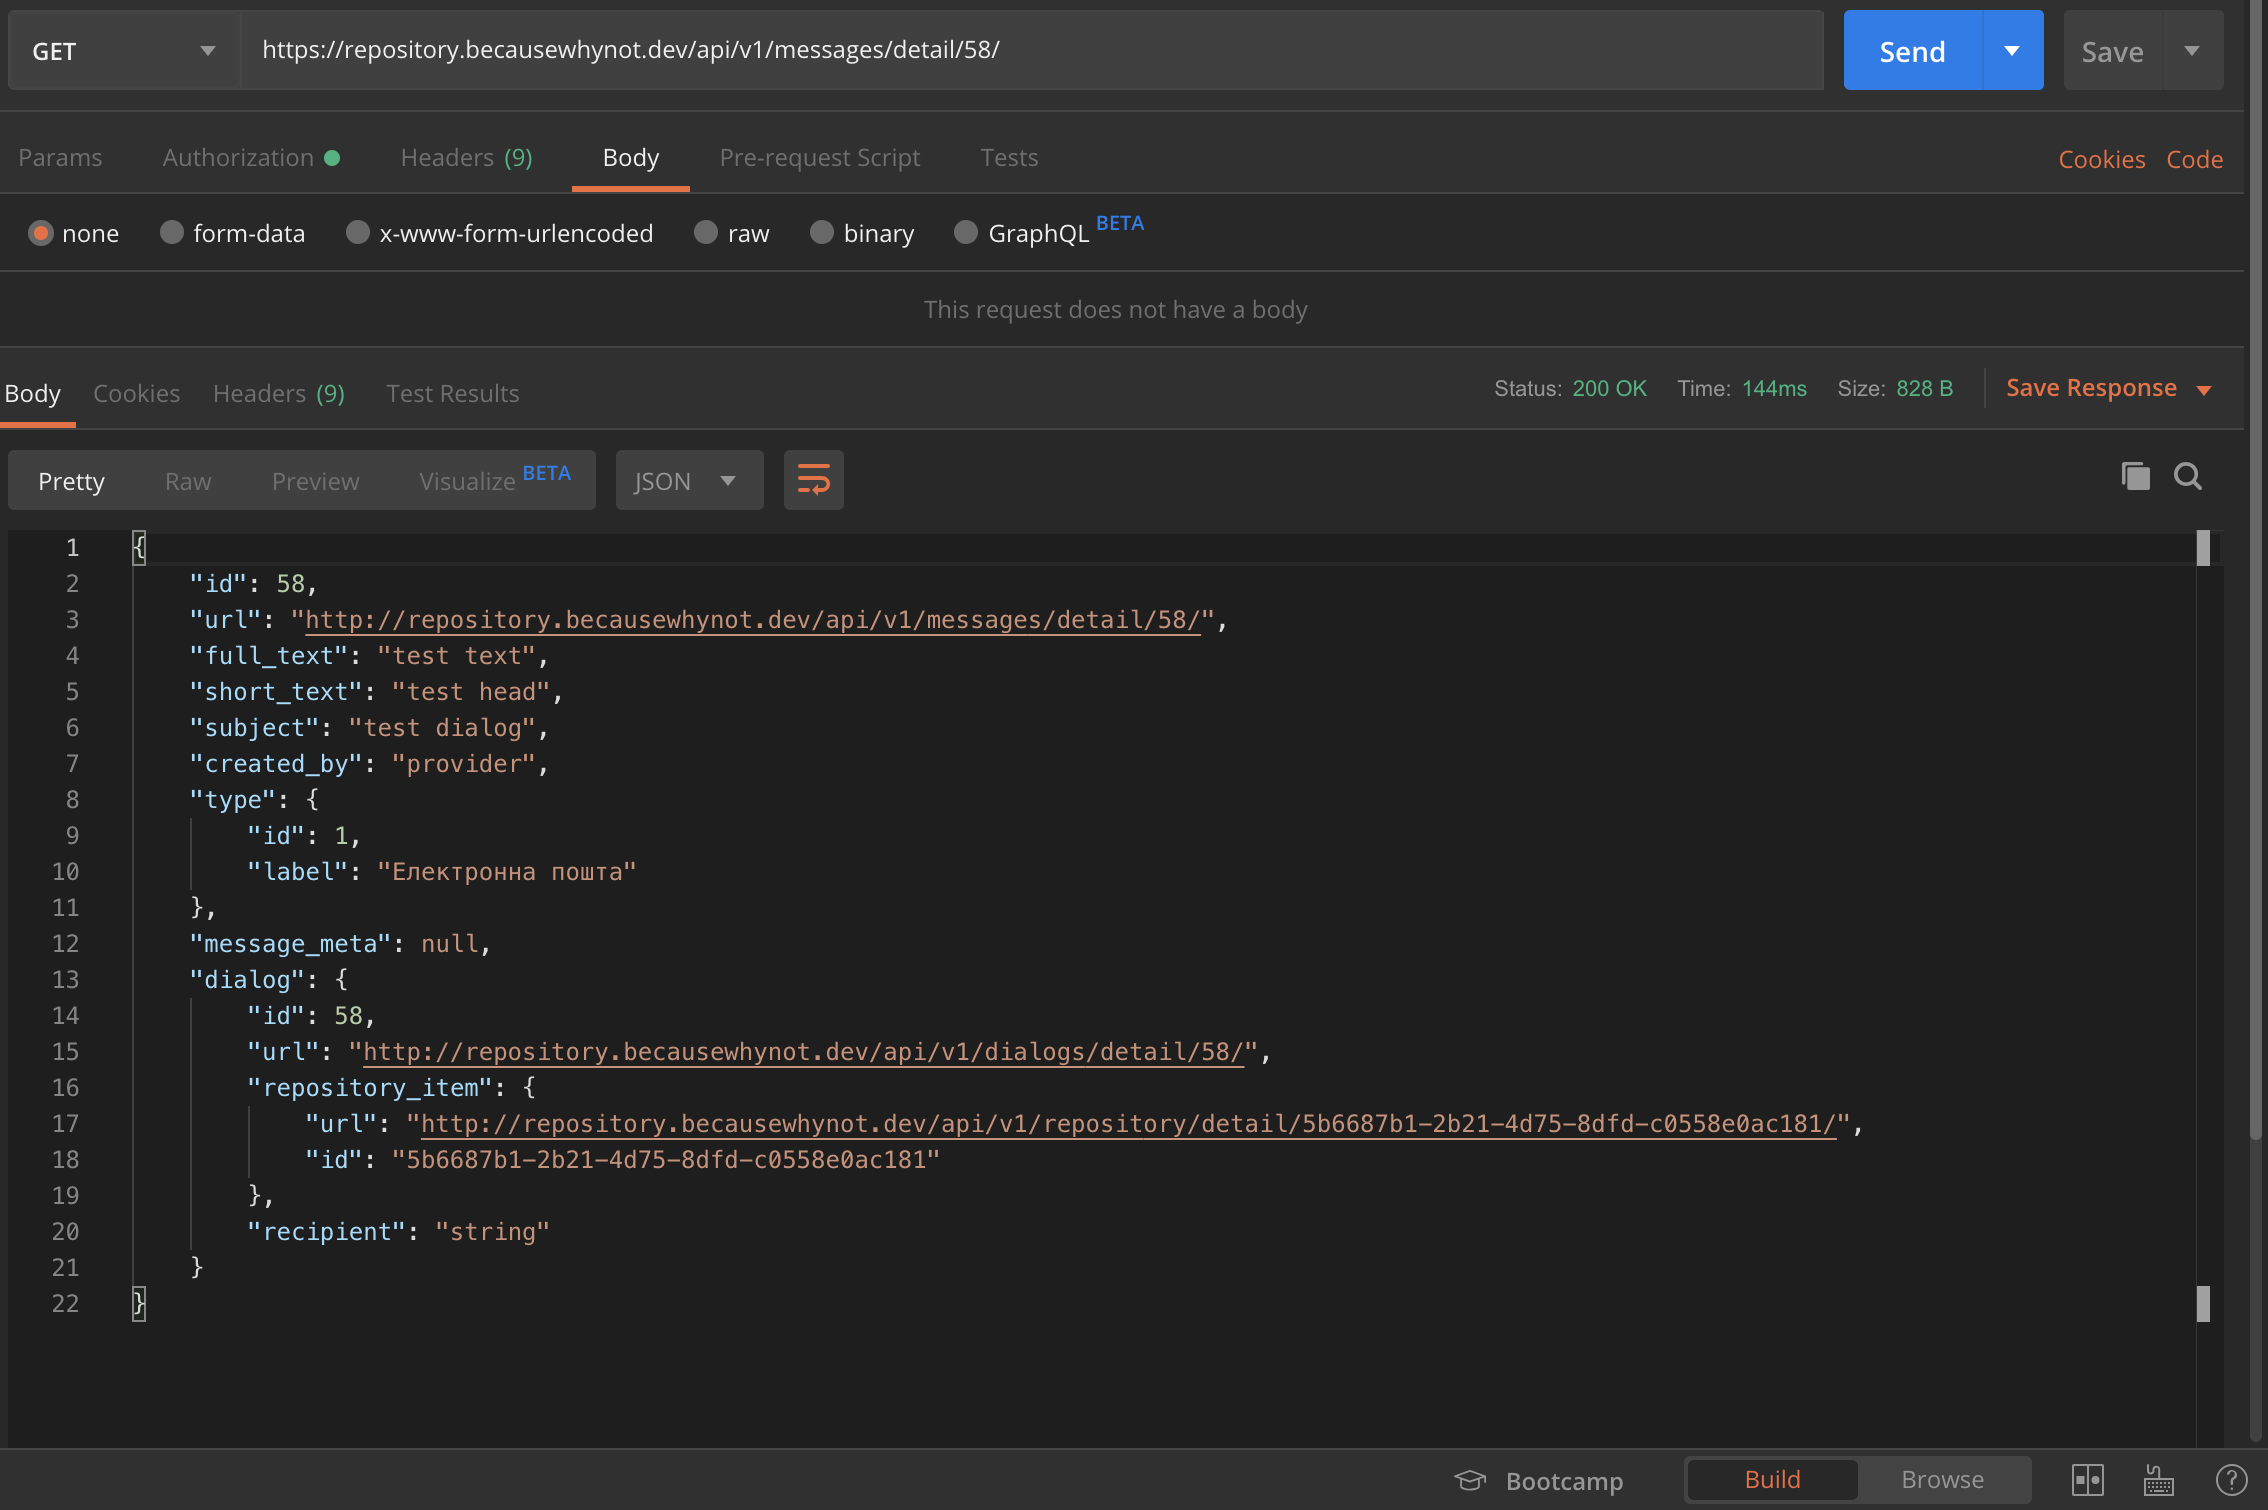
Task: Open Bootcamp from the bottom bar
Action: [1539, 1480]
